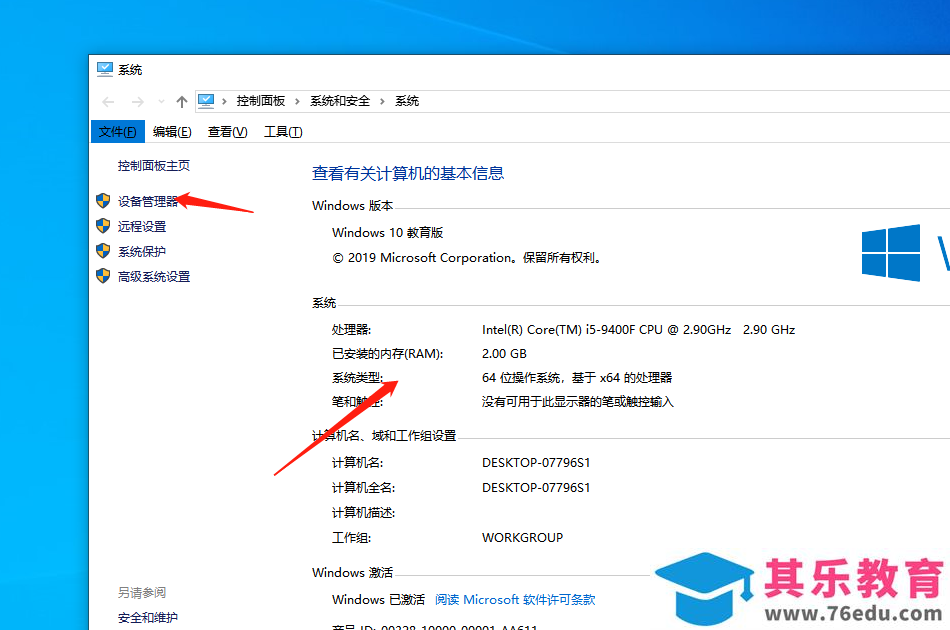Click the heading 查看有关计算机的基本信息
Viewport: 950px width, 630px height.
pos(408,174)
